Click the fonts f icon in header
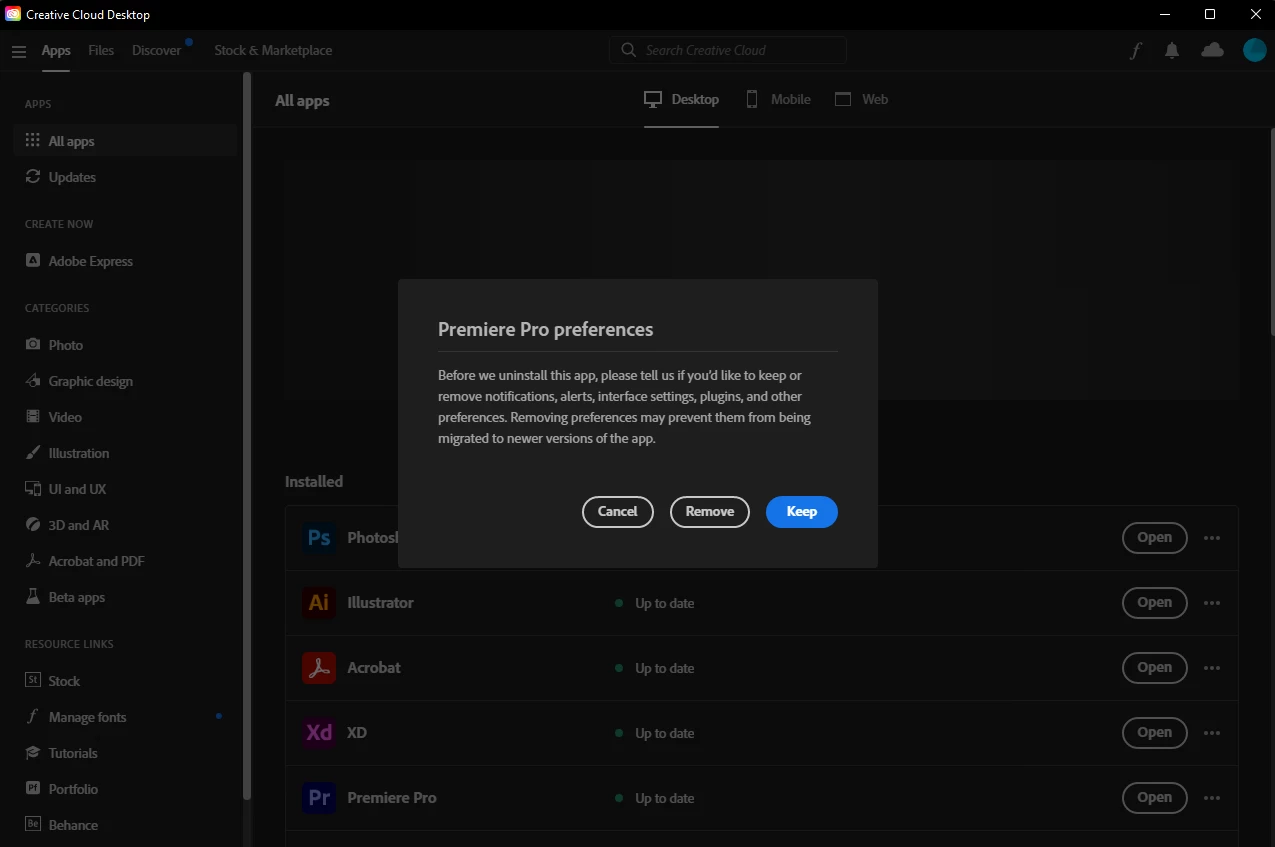Viewport: 1275px width, 847px height. click(1136, 50)
